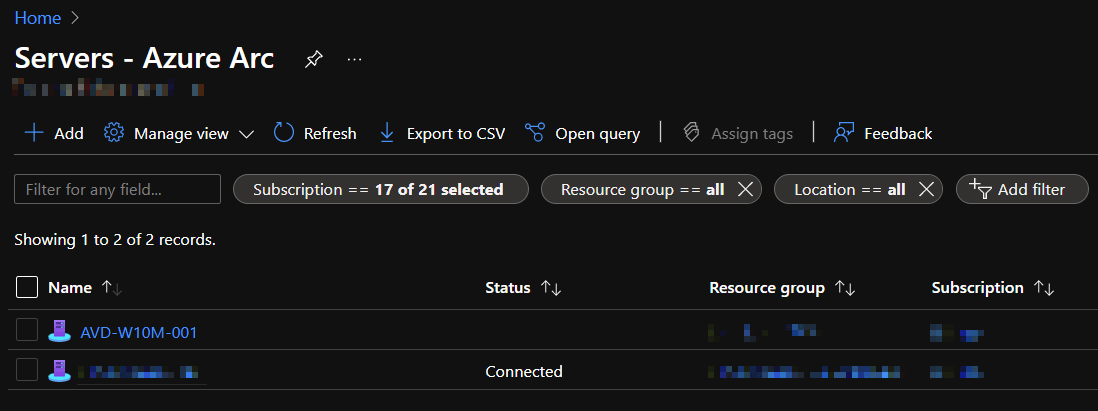The image size is (1098, 411).
Task: Refresh the server list via Refresh label
Action: (330, 133)
